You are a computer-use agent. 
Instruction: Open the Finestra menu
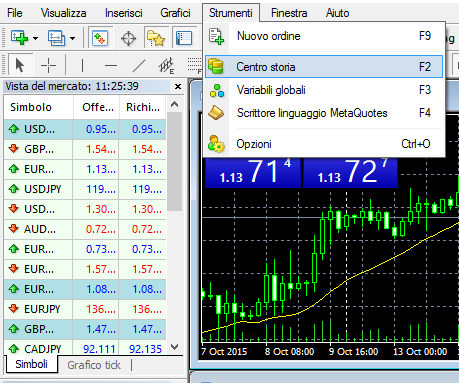289,13
